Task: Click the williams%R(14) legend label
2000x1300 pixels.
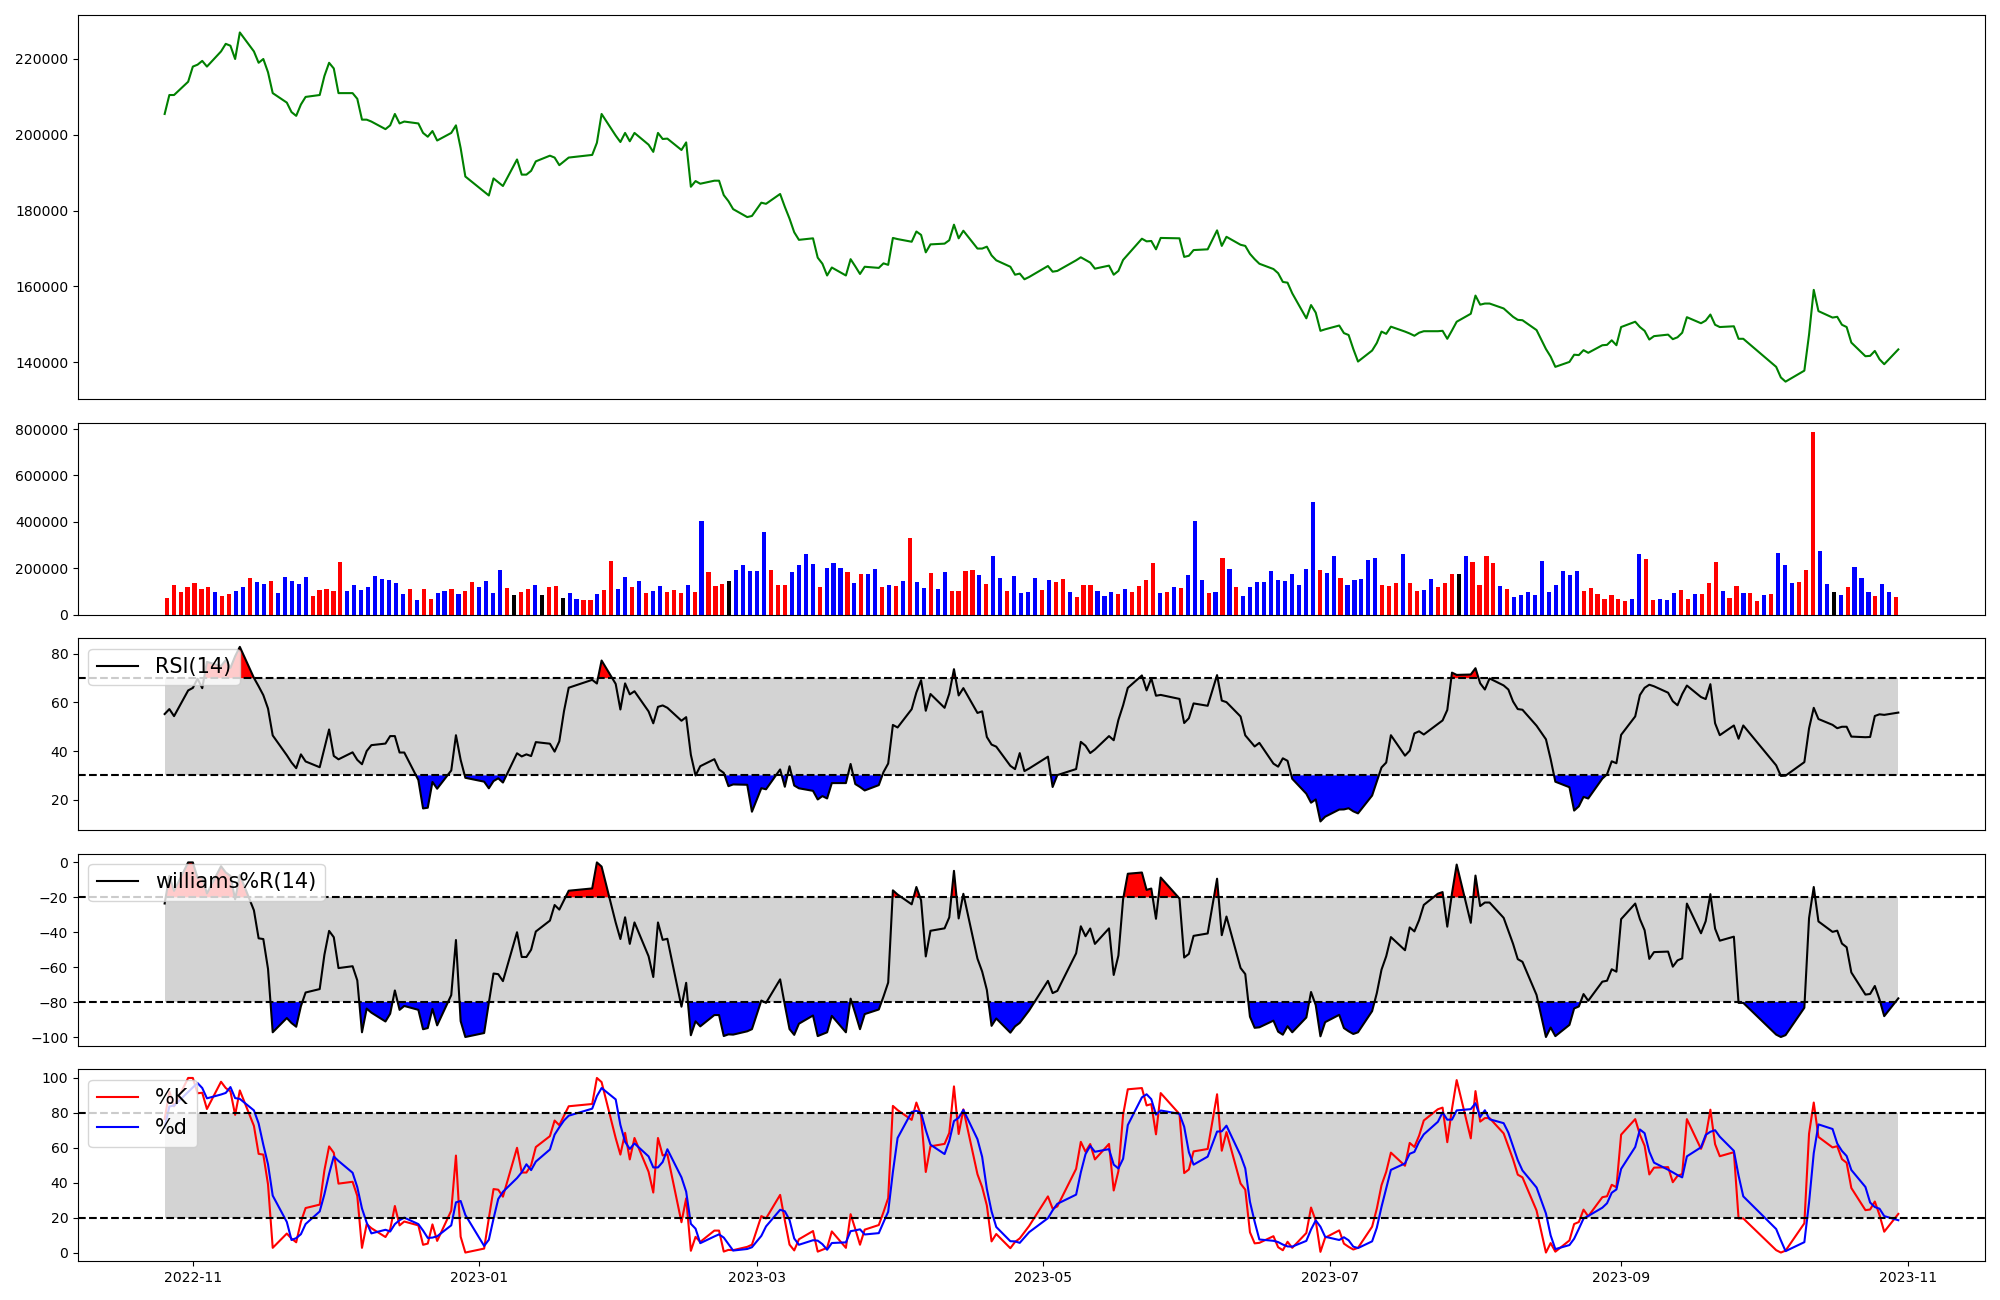Action: point(235,881)
